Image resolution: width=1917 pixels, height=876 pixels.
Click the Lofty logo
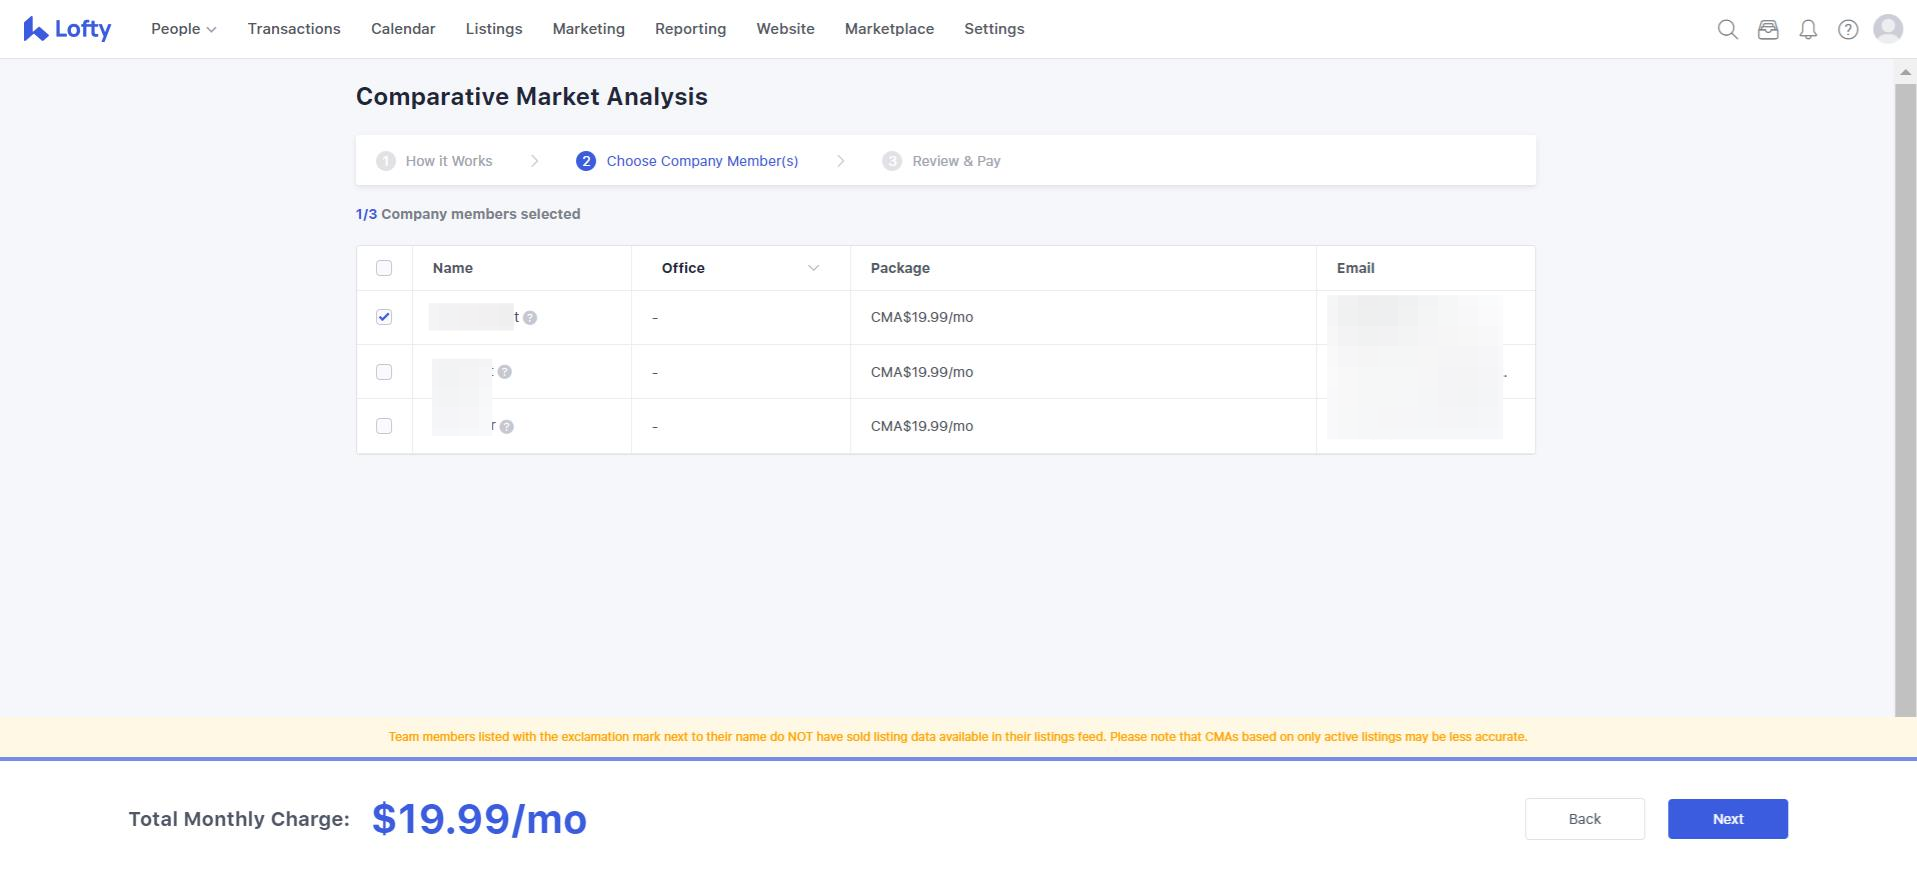click(x=67, y=29)
